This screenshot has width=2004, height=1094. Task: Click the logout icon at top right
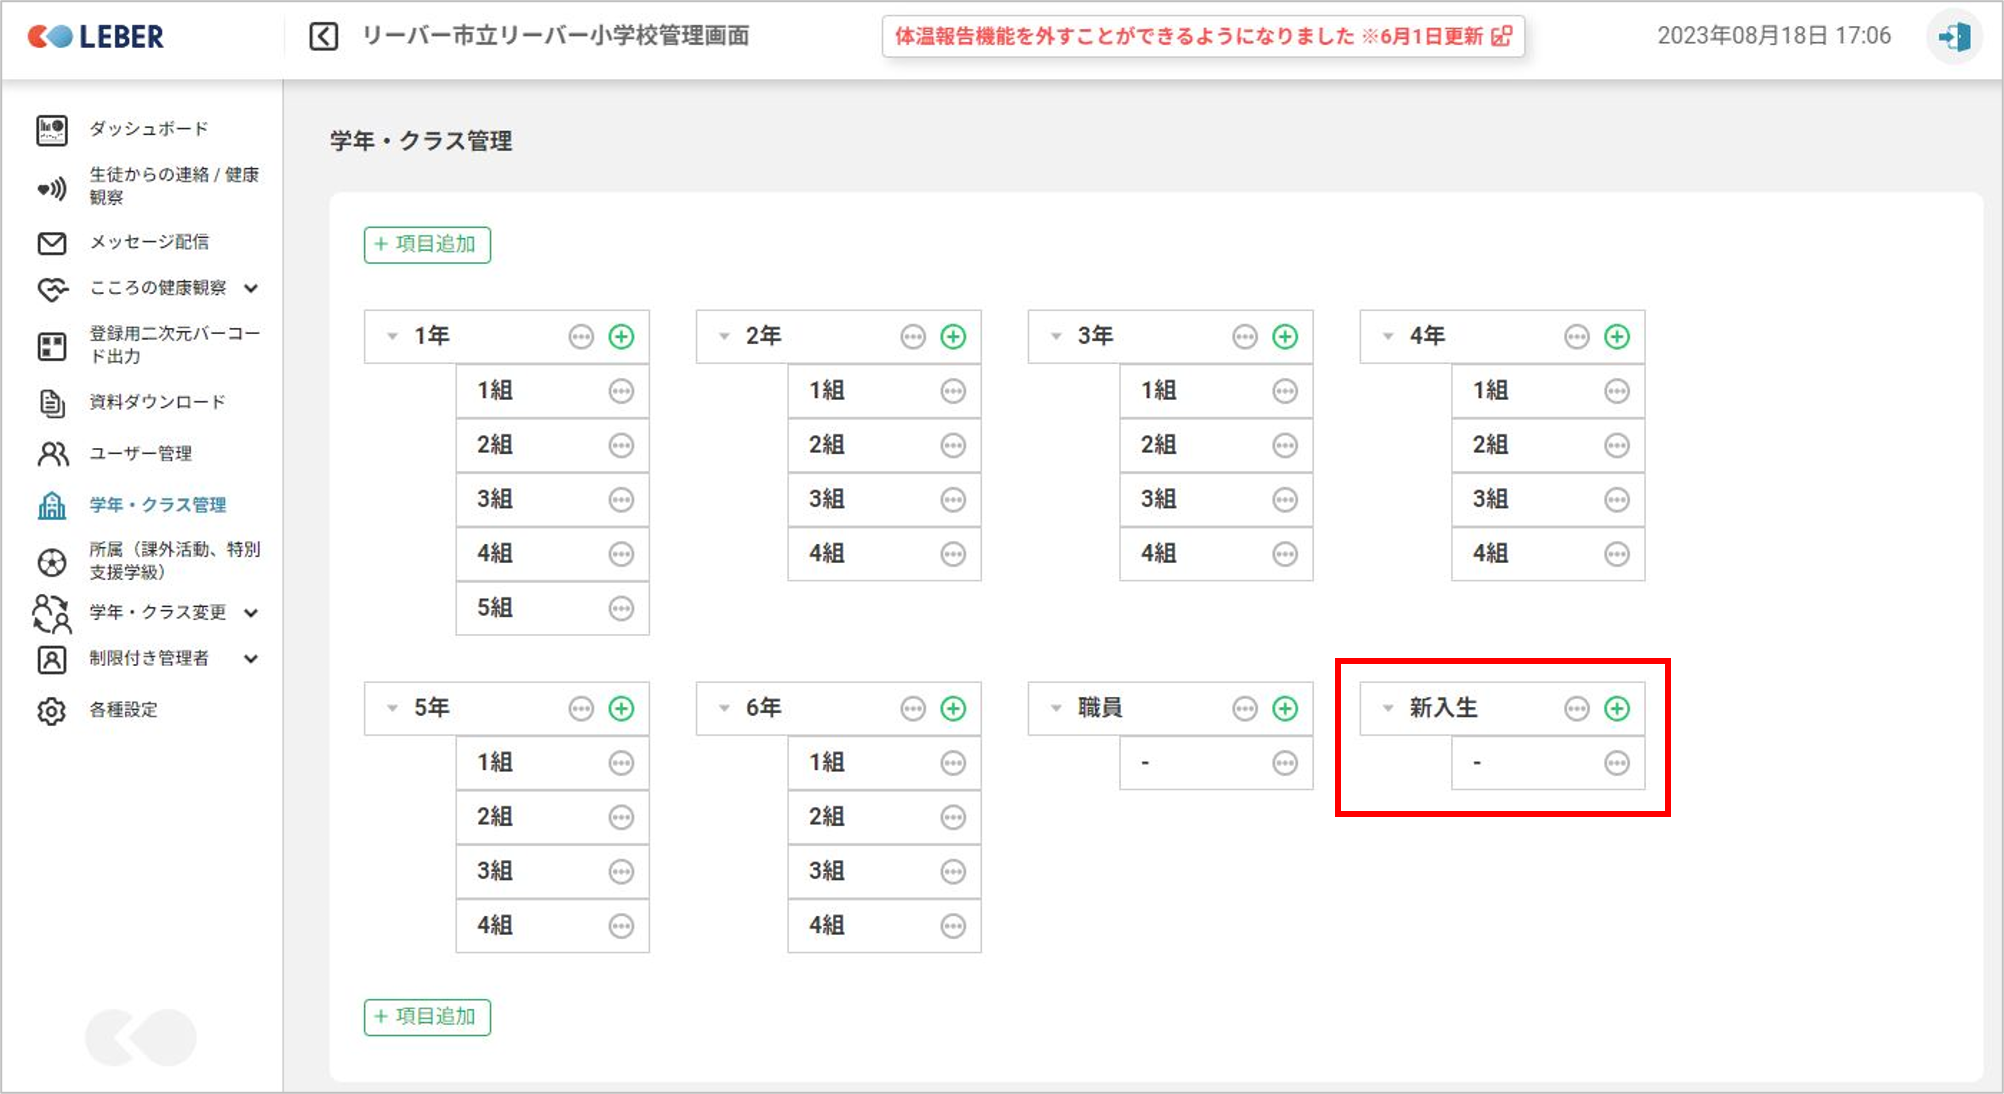coord(1953,37)
